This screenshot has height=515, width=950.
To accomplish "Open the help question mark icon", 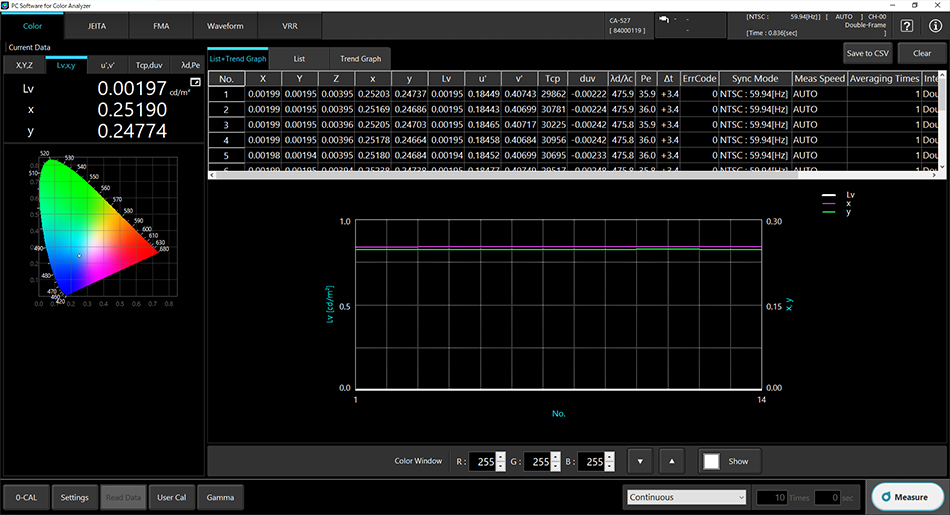I will (906, 26).
